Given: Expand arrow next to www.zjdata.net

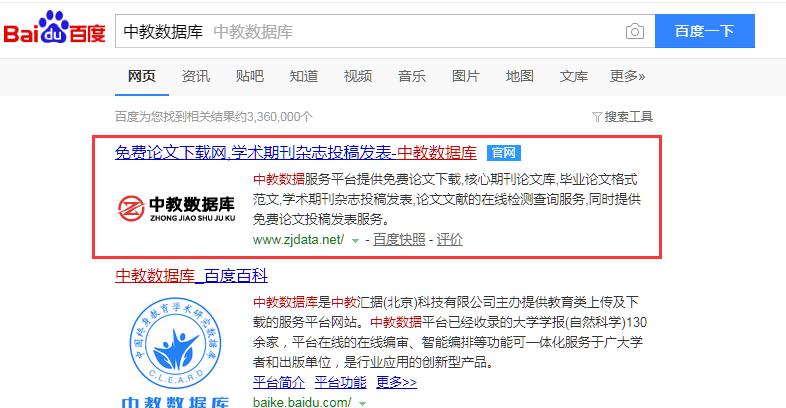Looking at the screenshot, I should 355,241.
